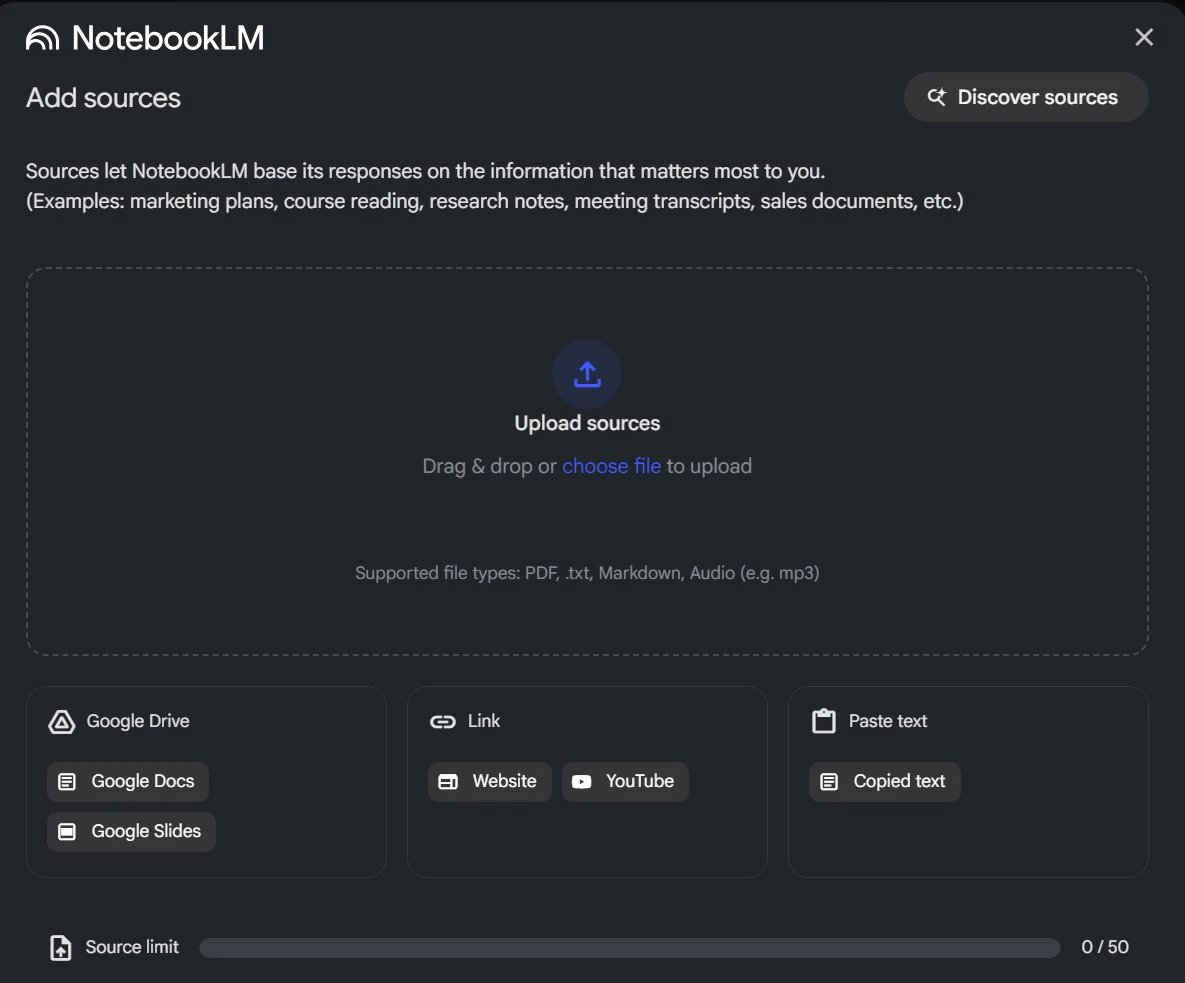The width and height of the screenshot is (1185, 983).
Task: Click the source limit progress bar
Action: pyautogui.click(x=630, y=947)
